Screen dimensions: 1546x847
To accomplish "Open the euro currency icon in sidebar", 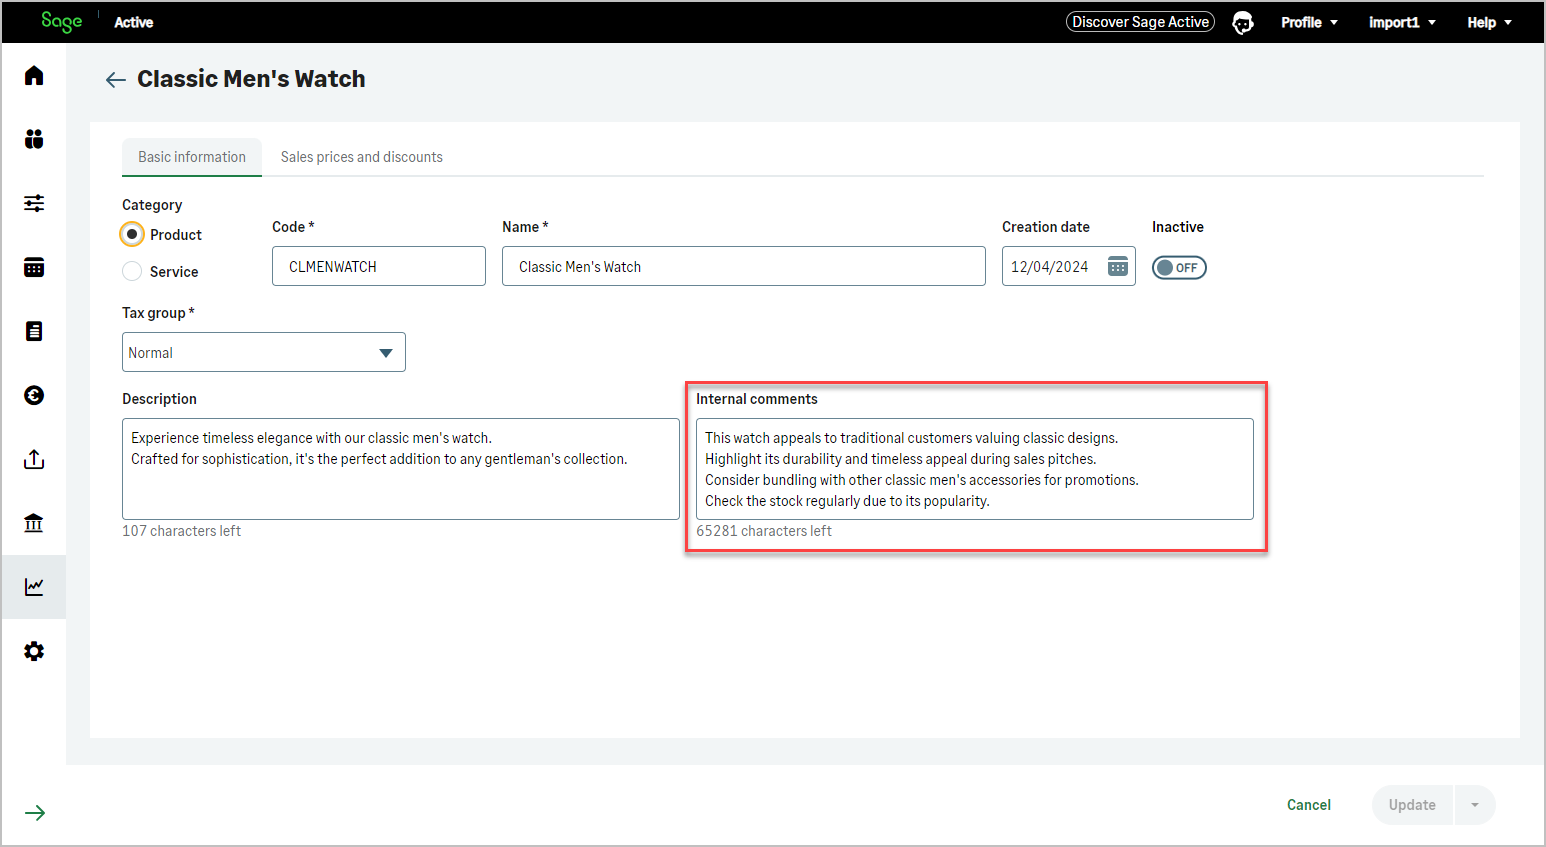I will click(34, 395).
